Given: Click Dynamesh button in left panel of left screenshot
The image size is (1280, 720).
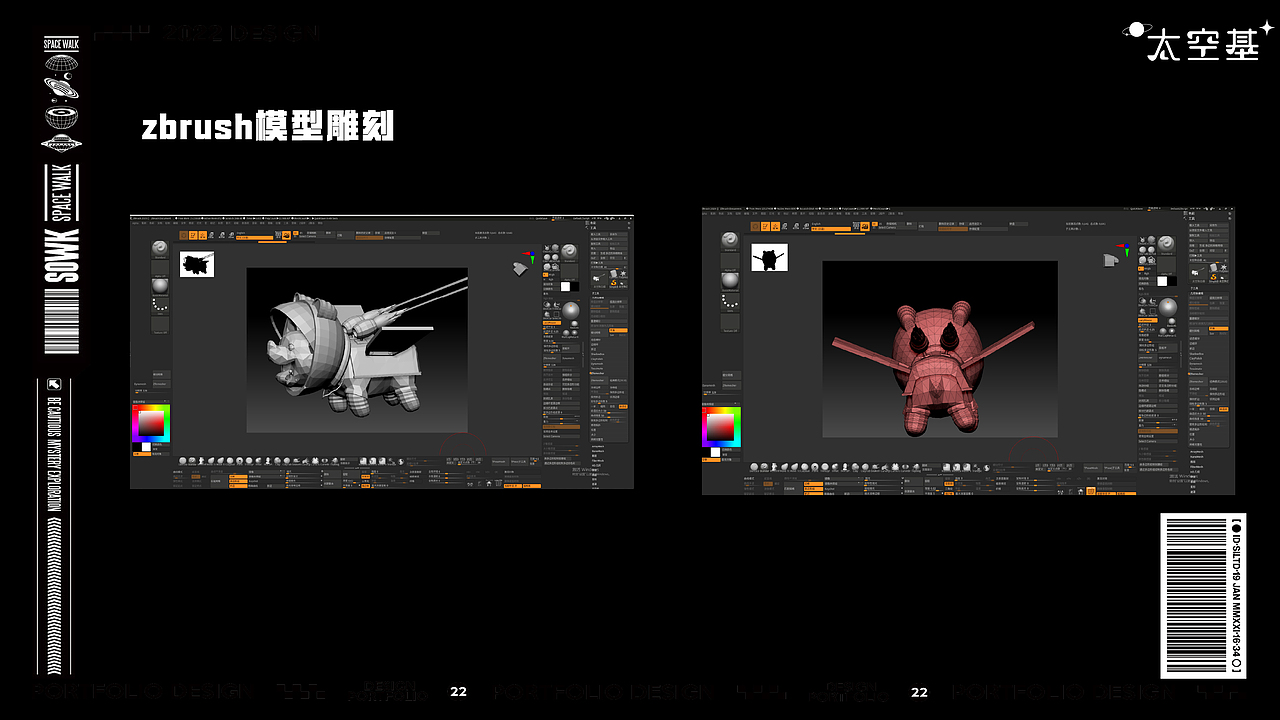Looking at the screenshot, I should [x=140, y=384].
